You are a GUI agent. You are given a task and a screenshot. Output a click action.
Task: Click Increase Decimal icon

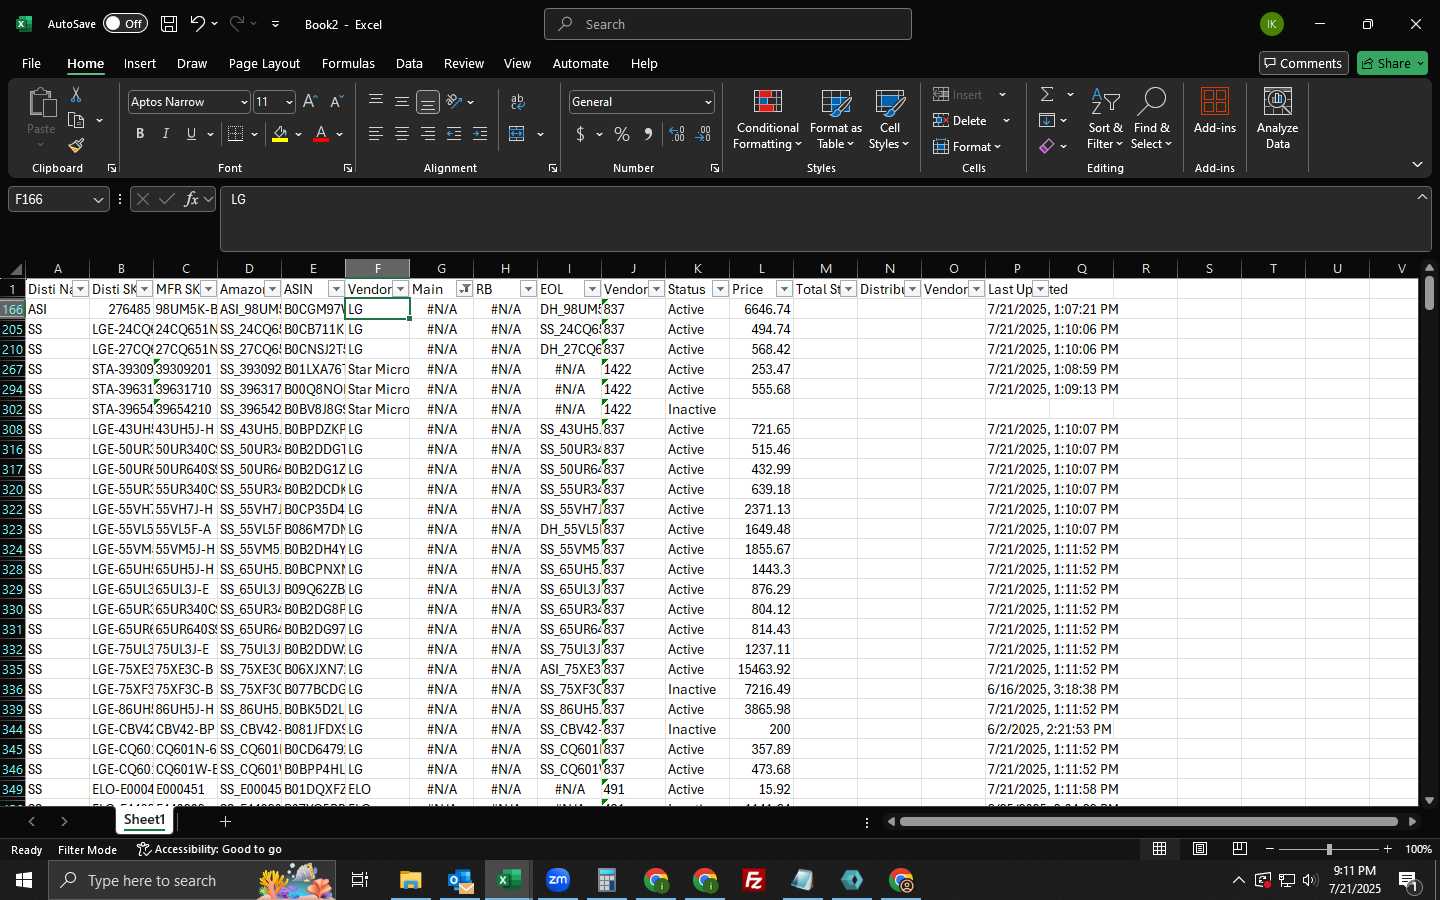677,134
